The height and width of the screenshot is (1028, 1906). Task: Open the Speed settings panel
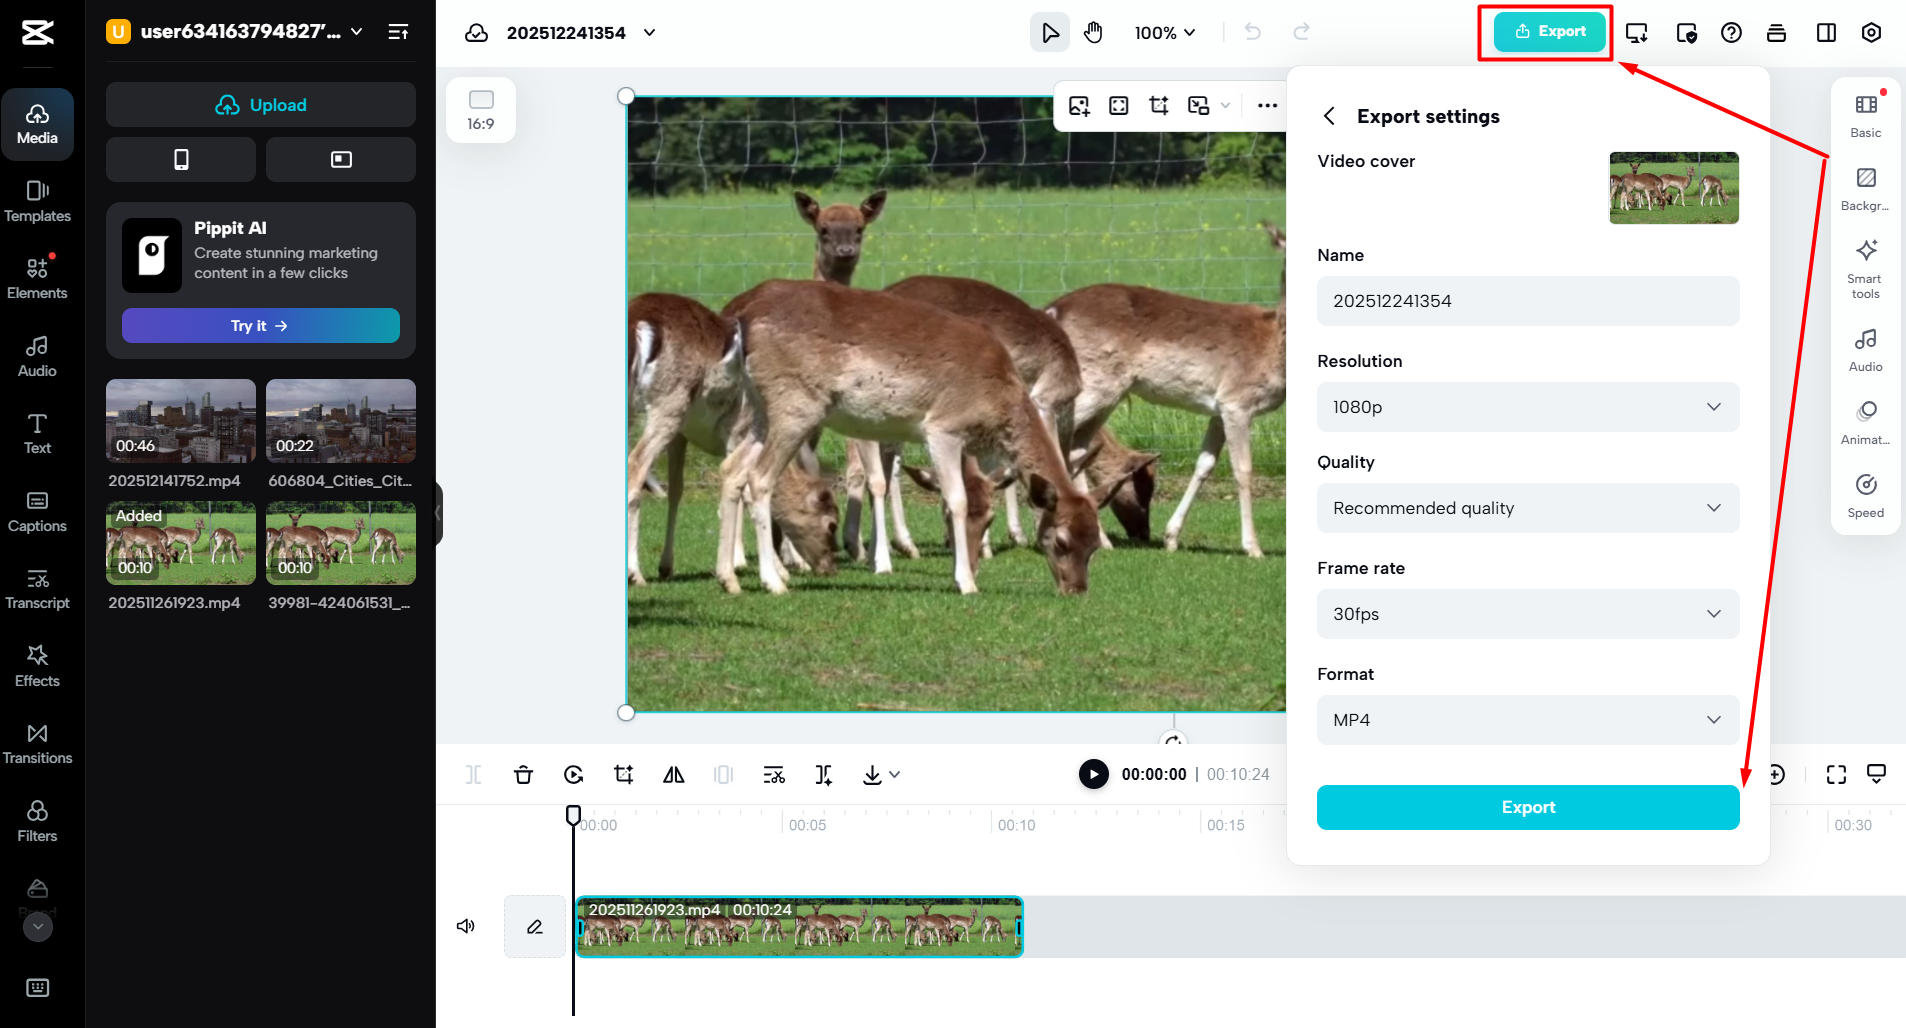1865,495
